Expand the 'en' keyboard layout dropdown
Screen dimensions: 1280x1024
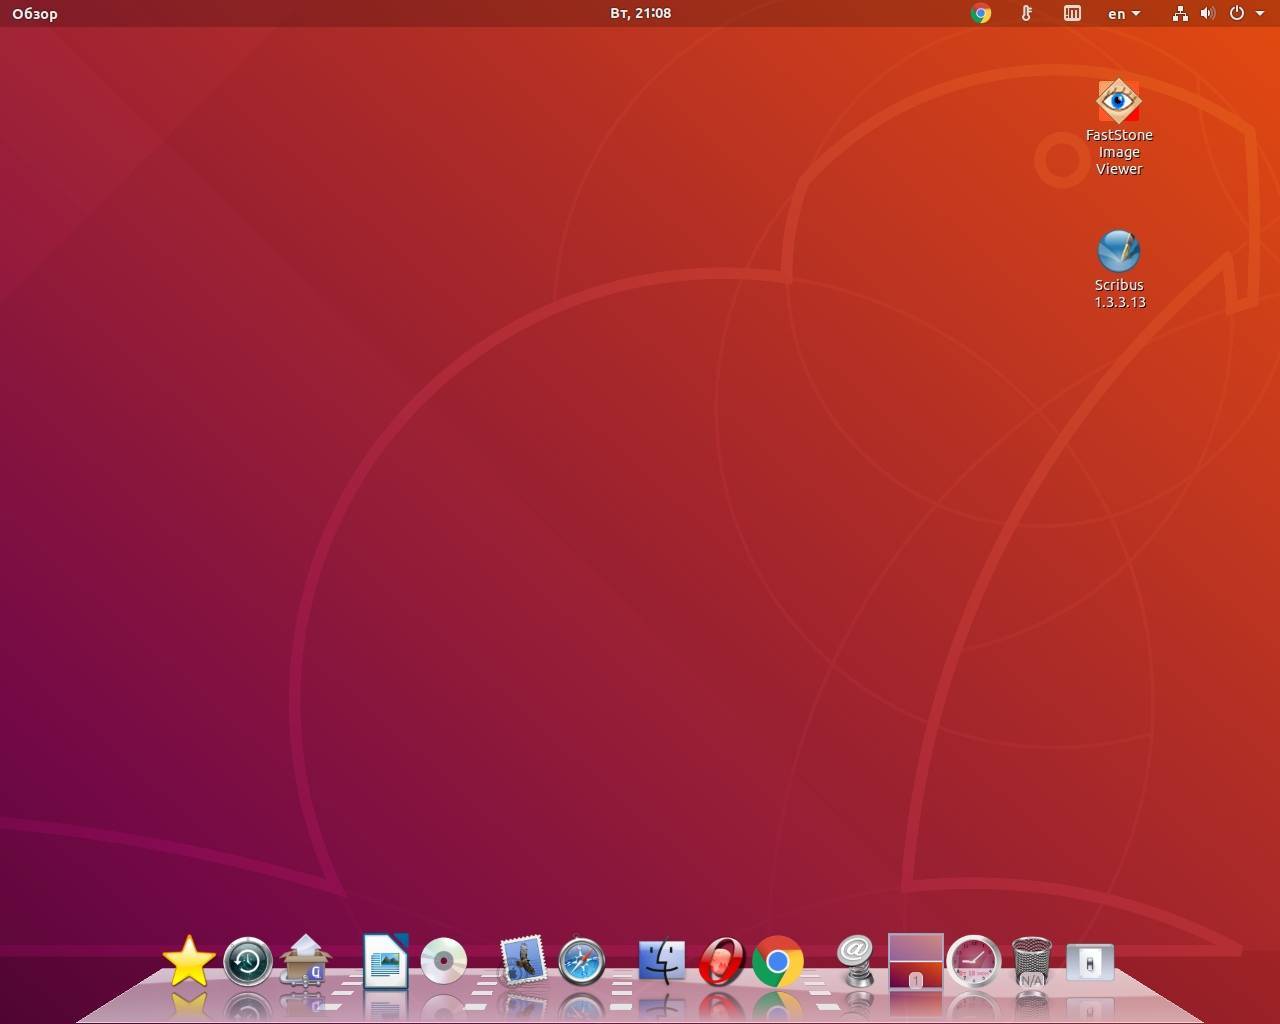pyautogui.click(x=1123, y=14)
